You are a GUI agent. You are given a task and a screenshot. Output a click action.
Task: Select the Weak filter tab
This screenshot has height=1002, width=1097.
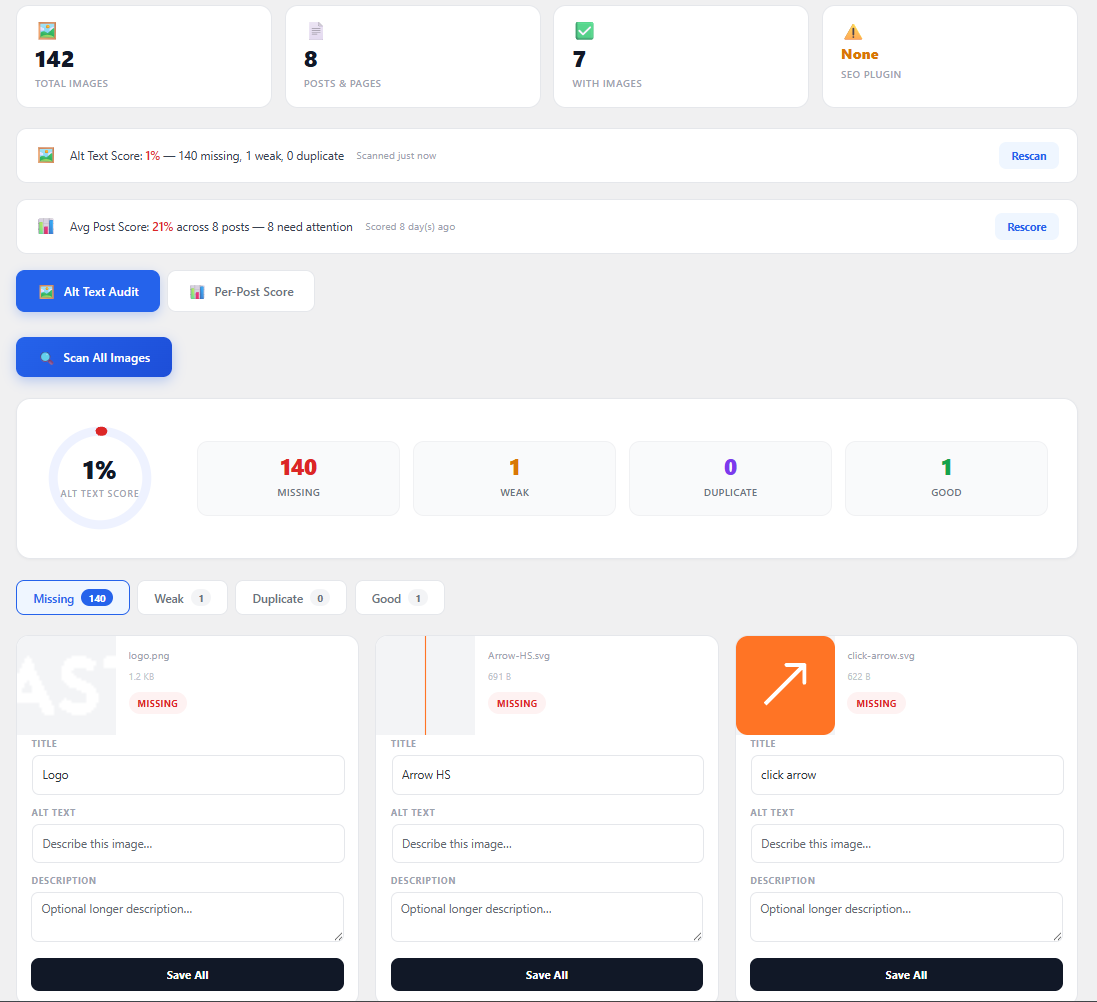(x=182, y=598)
